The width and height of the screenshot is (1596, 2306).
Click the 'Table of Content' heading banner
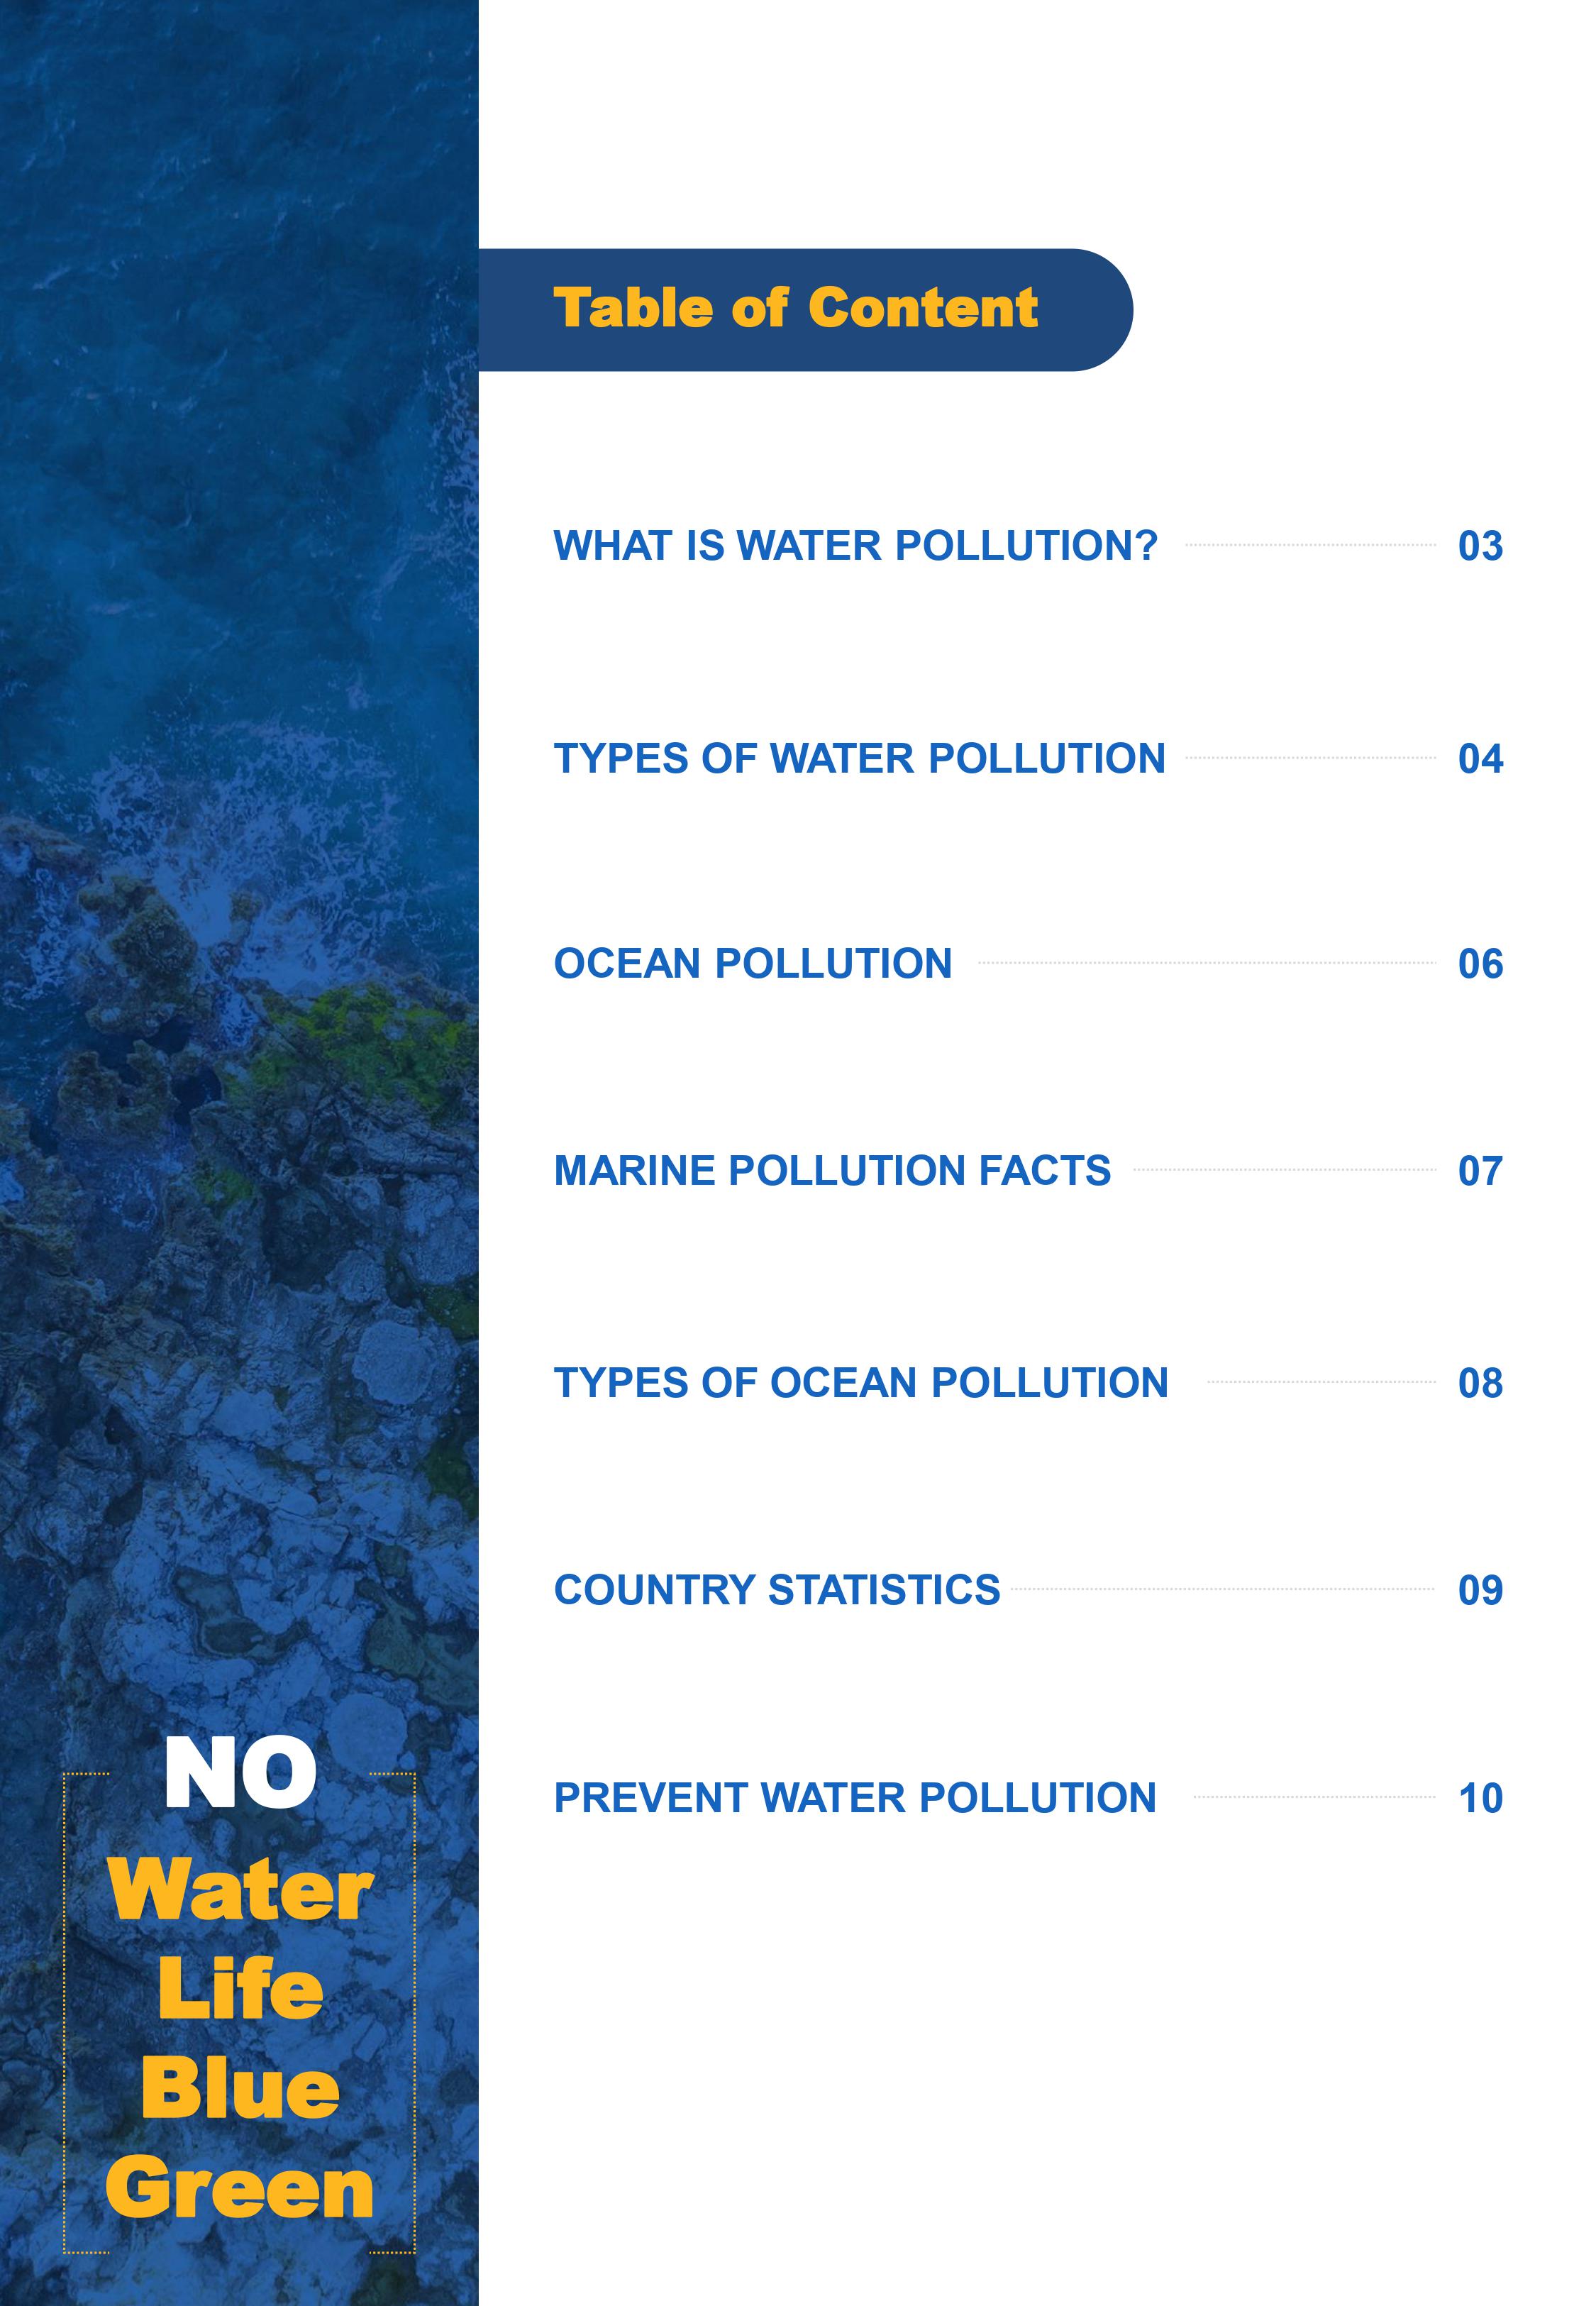(x=805, y=310)
